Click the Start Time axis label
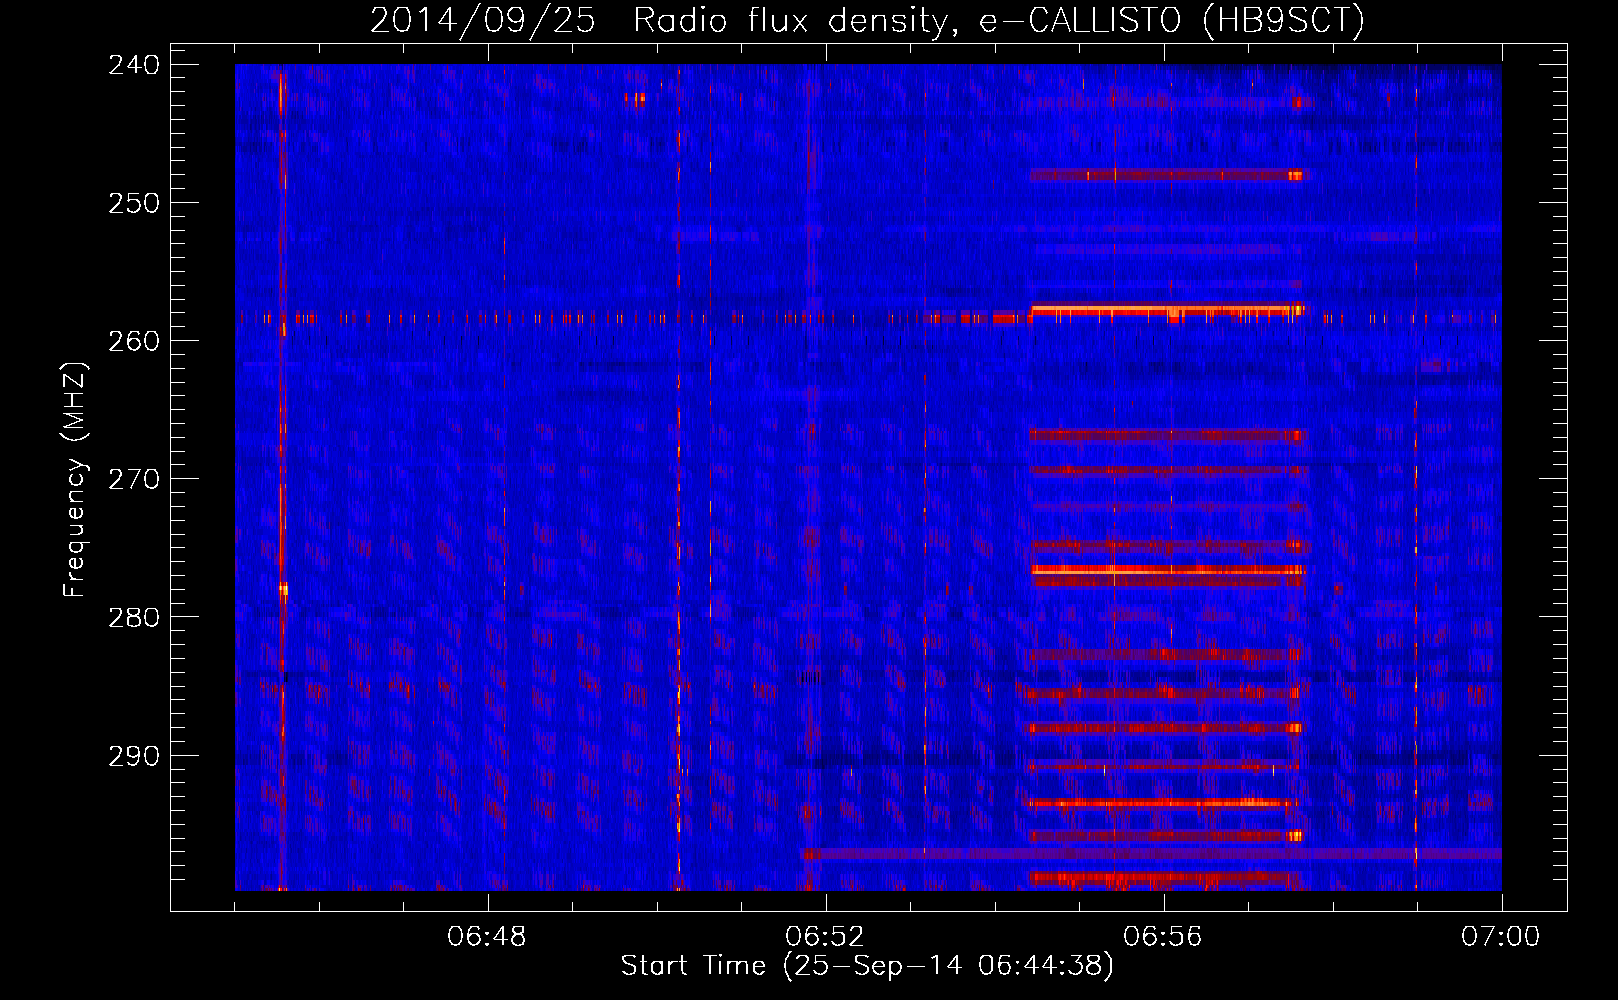Viewport: 1618px width, 1000px height. [x=867, y=966]
